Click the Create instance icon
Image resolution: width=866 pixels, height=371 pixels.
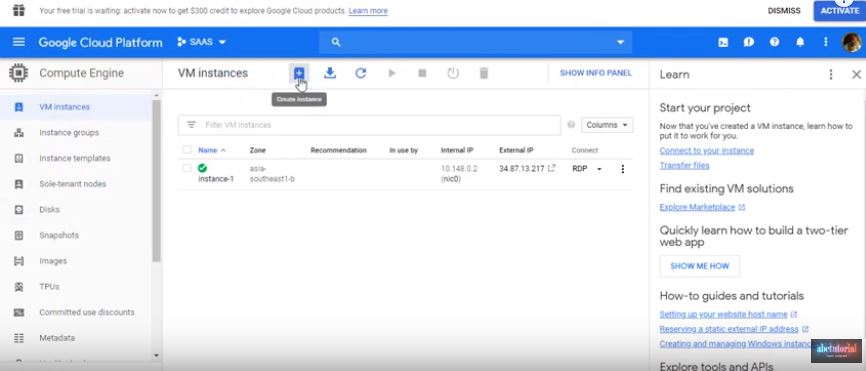[x=299, y=73]
